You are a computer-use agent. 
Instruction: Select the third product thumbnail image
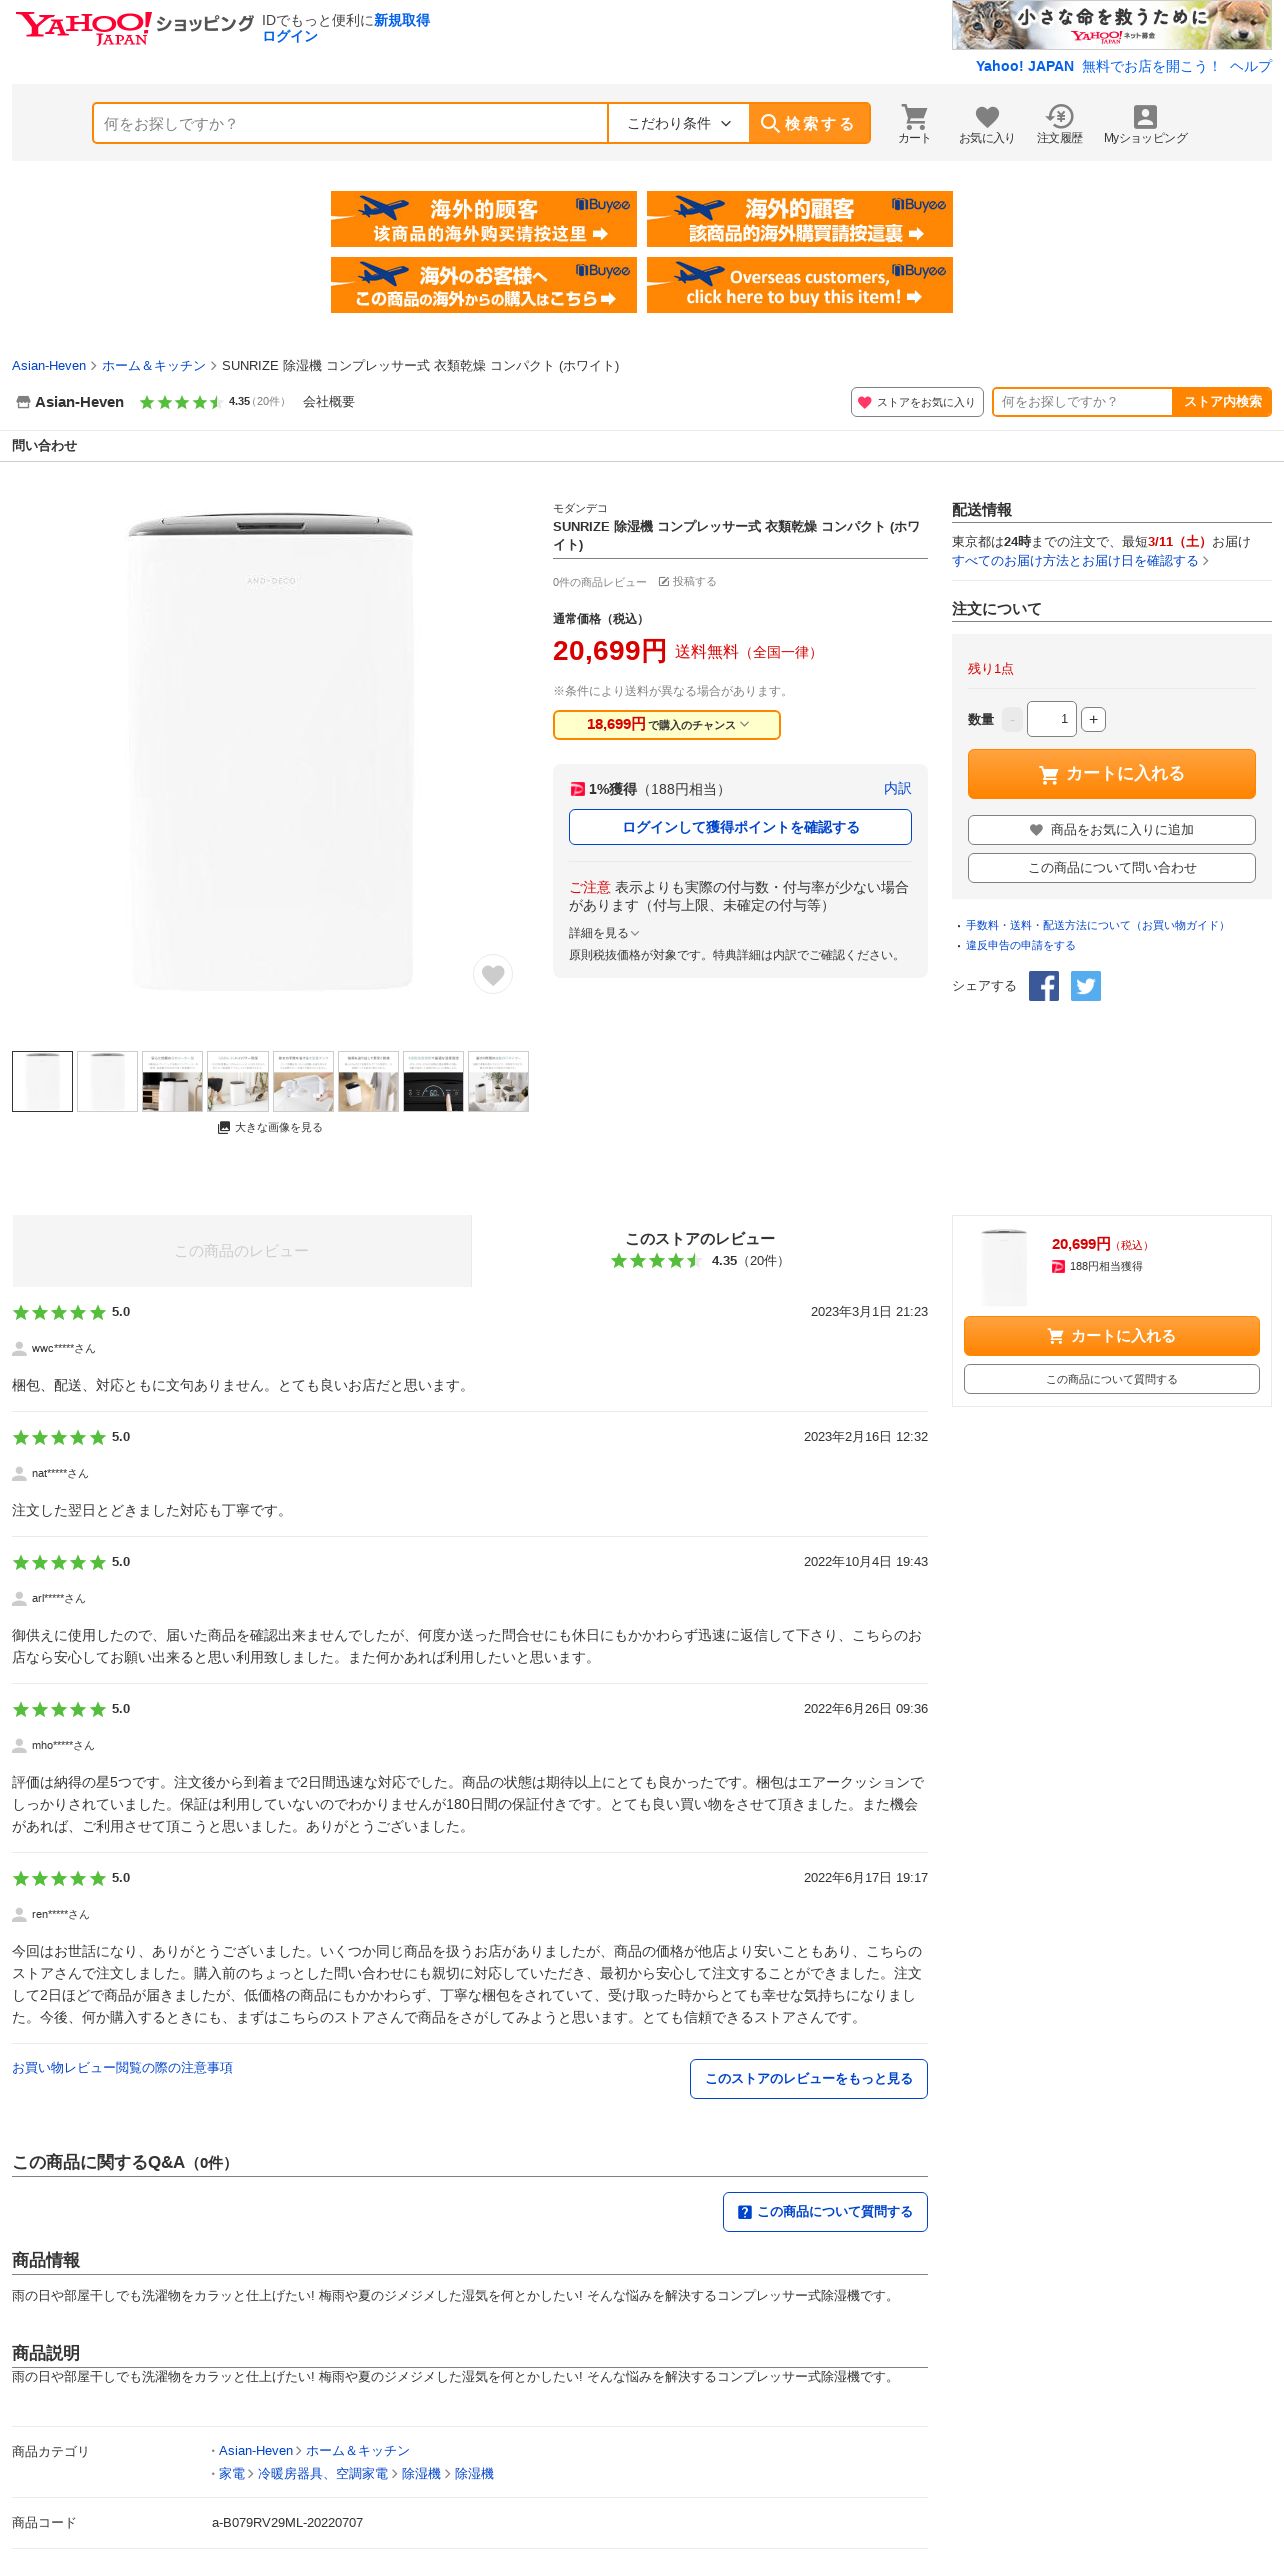click(x=172, y=1081)
